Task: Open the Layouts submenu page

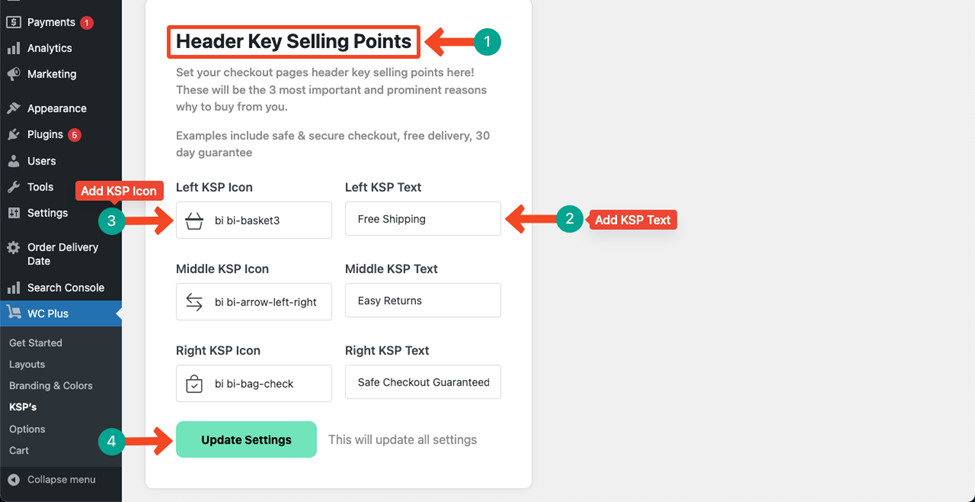Action: [x=27, y=365]
